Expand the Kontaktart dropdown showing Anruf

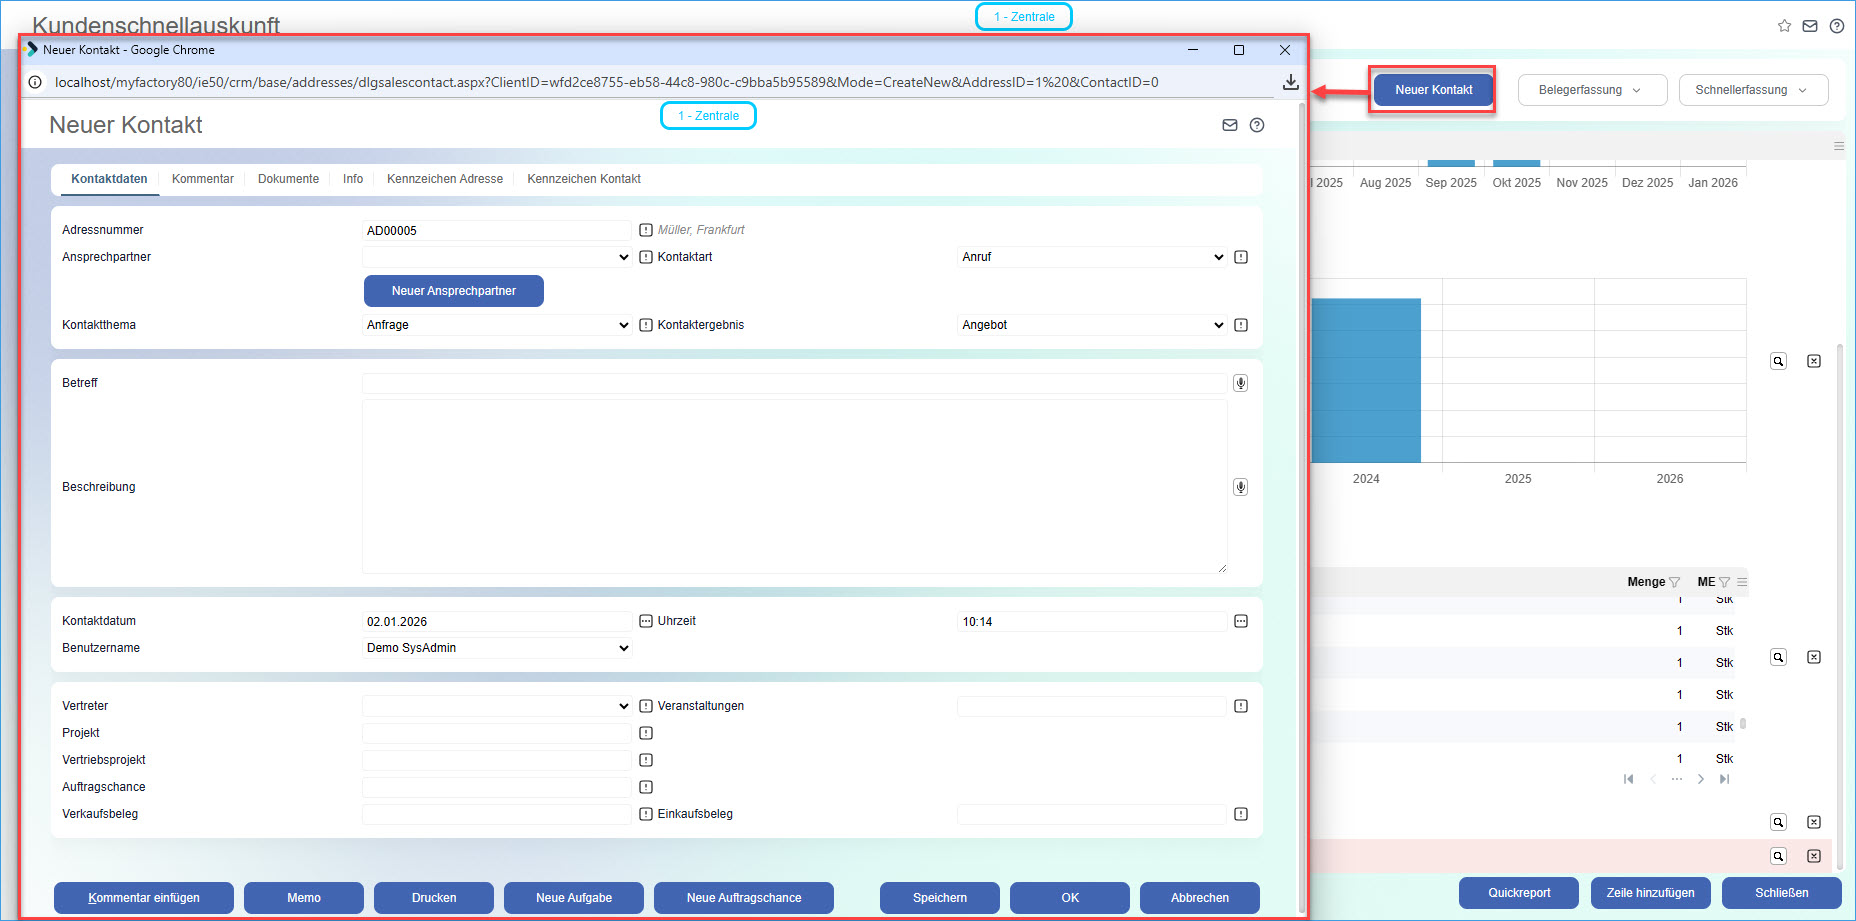tap(1092, 257)
